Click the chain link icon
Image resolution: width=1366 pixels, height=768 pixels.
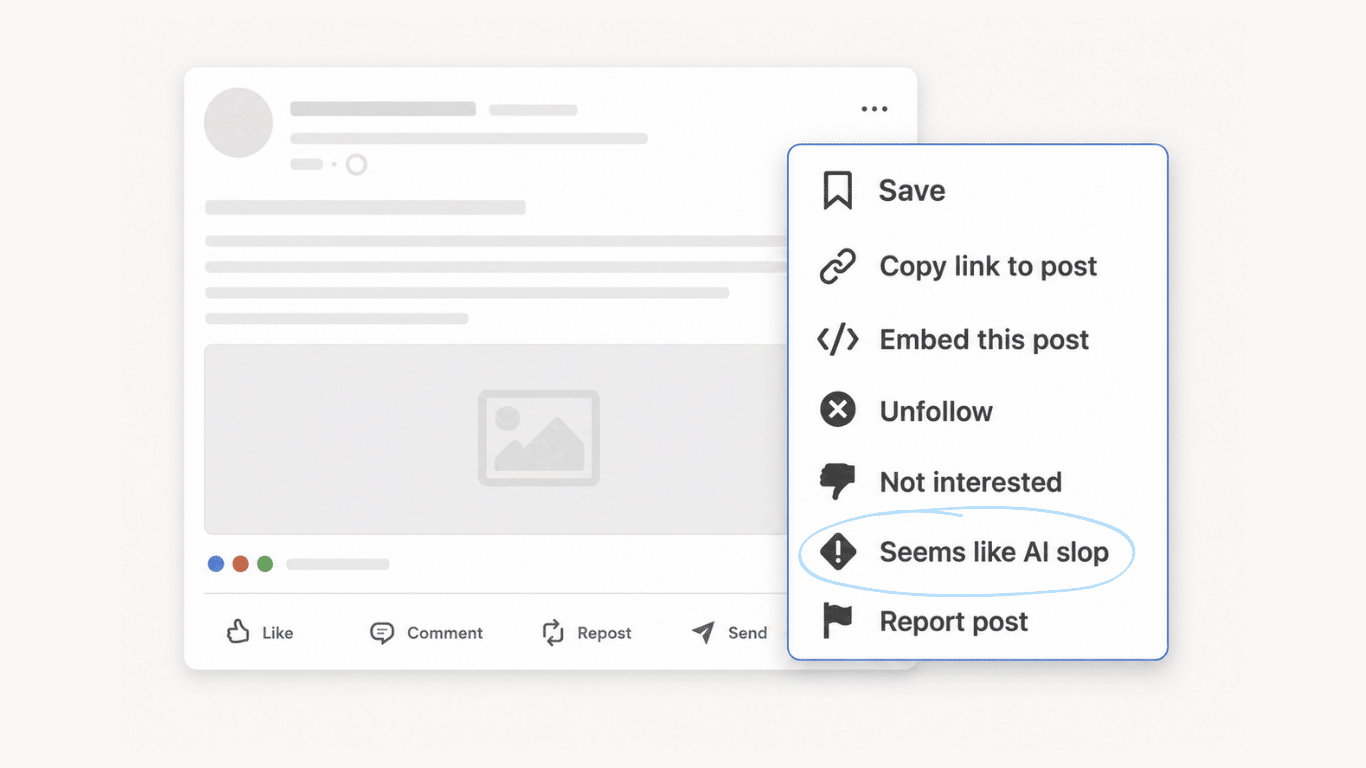point(837,267)
